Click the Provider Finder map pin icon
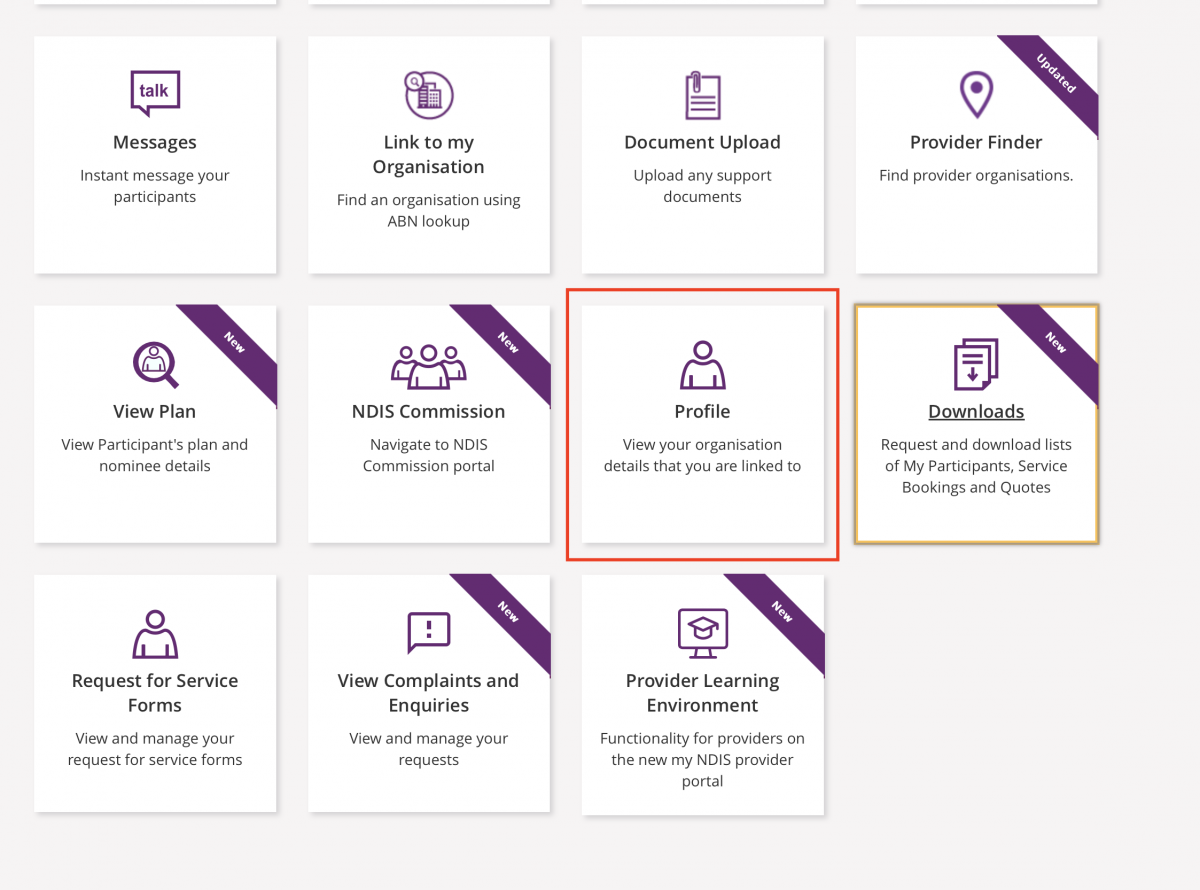Screen dimensions: 1200x890 (x=976, y=95)
